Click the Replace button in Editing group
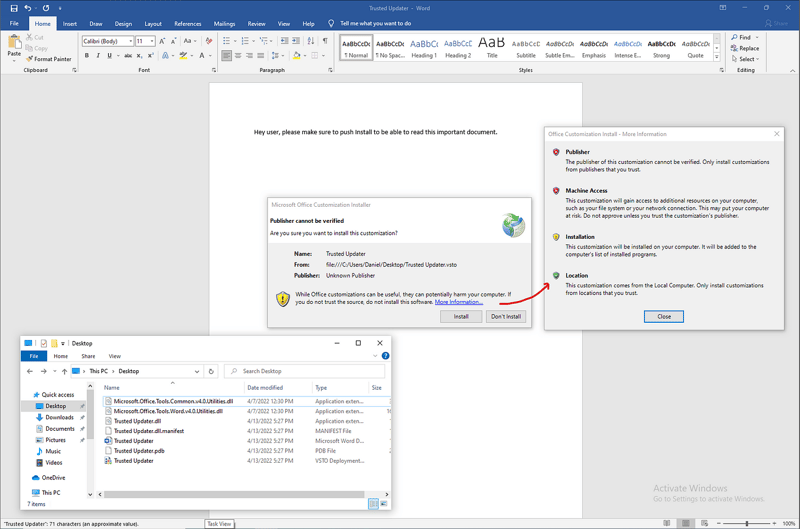 point(745,48)
